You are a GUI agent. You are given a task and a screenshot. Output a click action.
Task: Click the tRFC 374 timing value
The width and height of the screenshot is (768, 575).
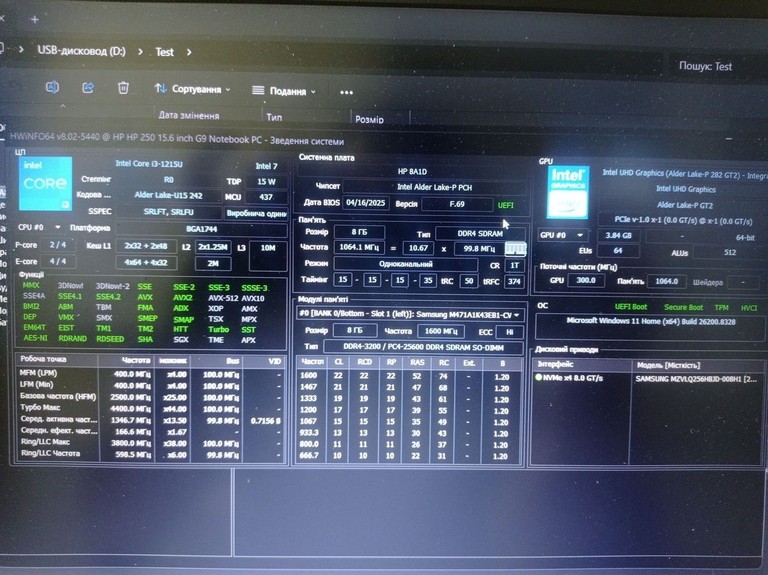click(514, 281)
